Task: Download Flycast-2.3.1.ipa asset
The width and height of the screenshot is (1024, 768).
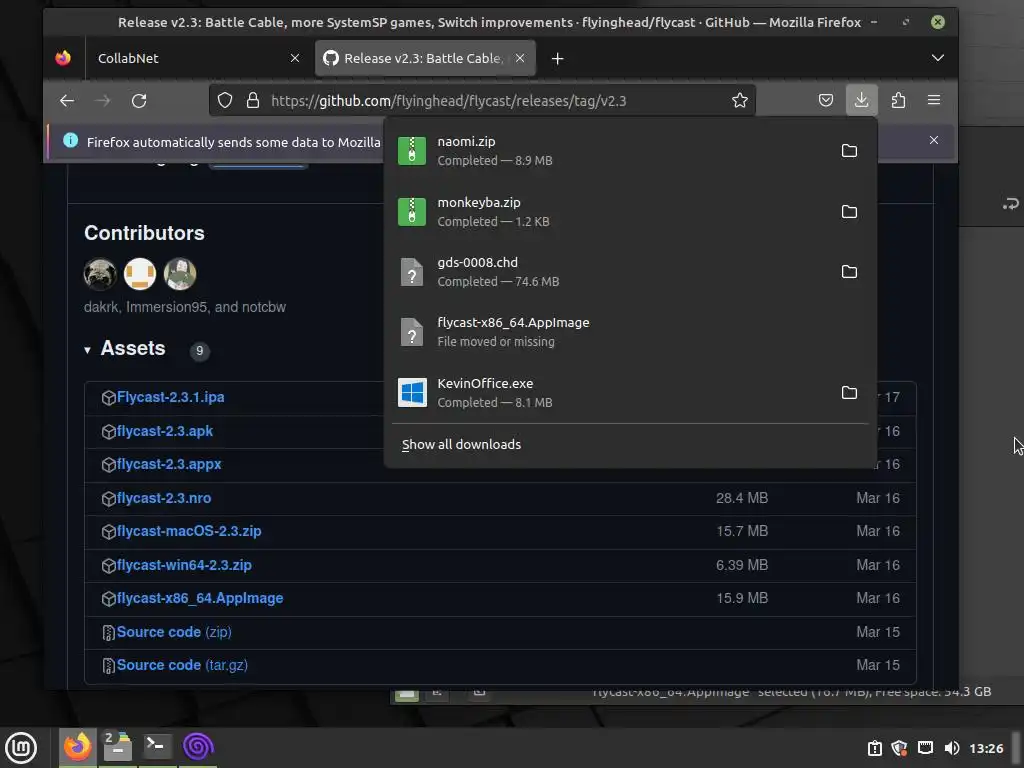Action: click(170, 397)
